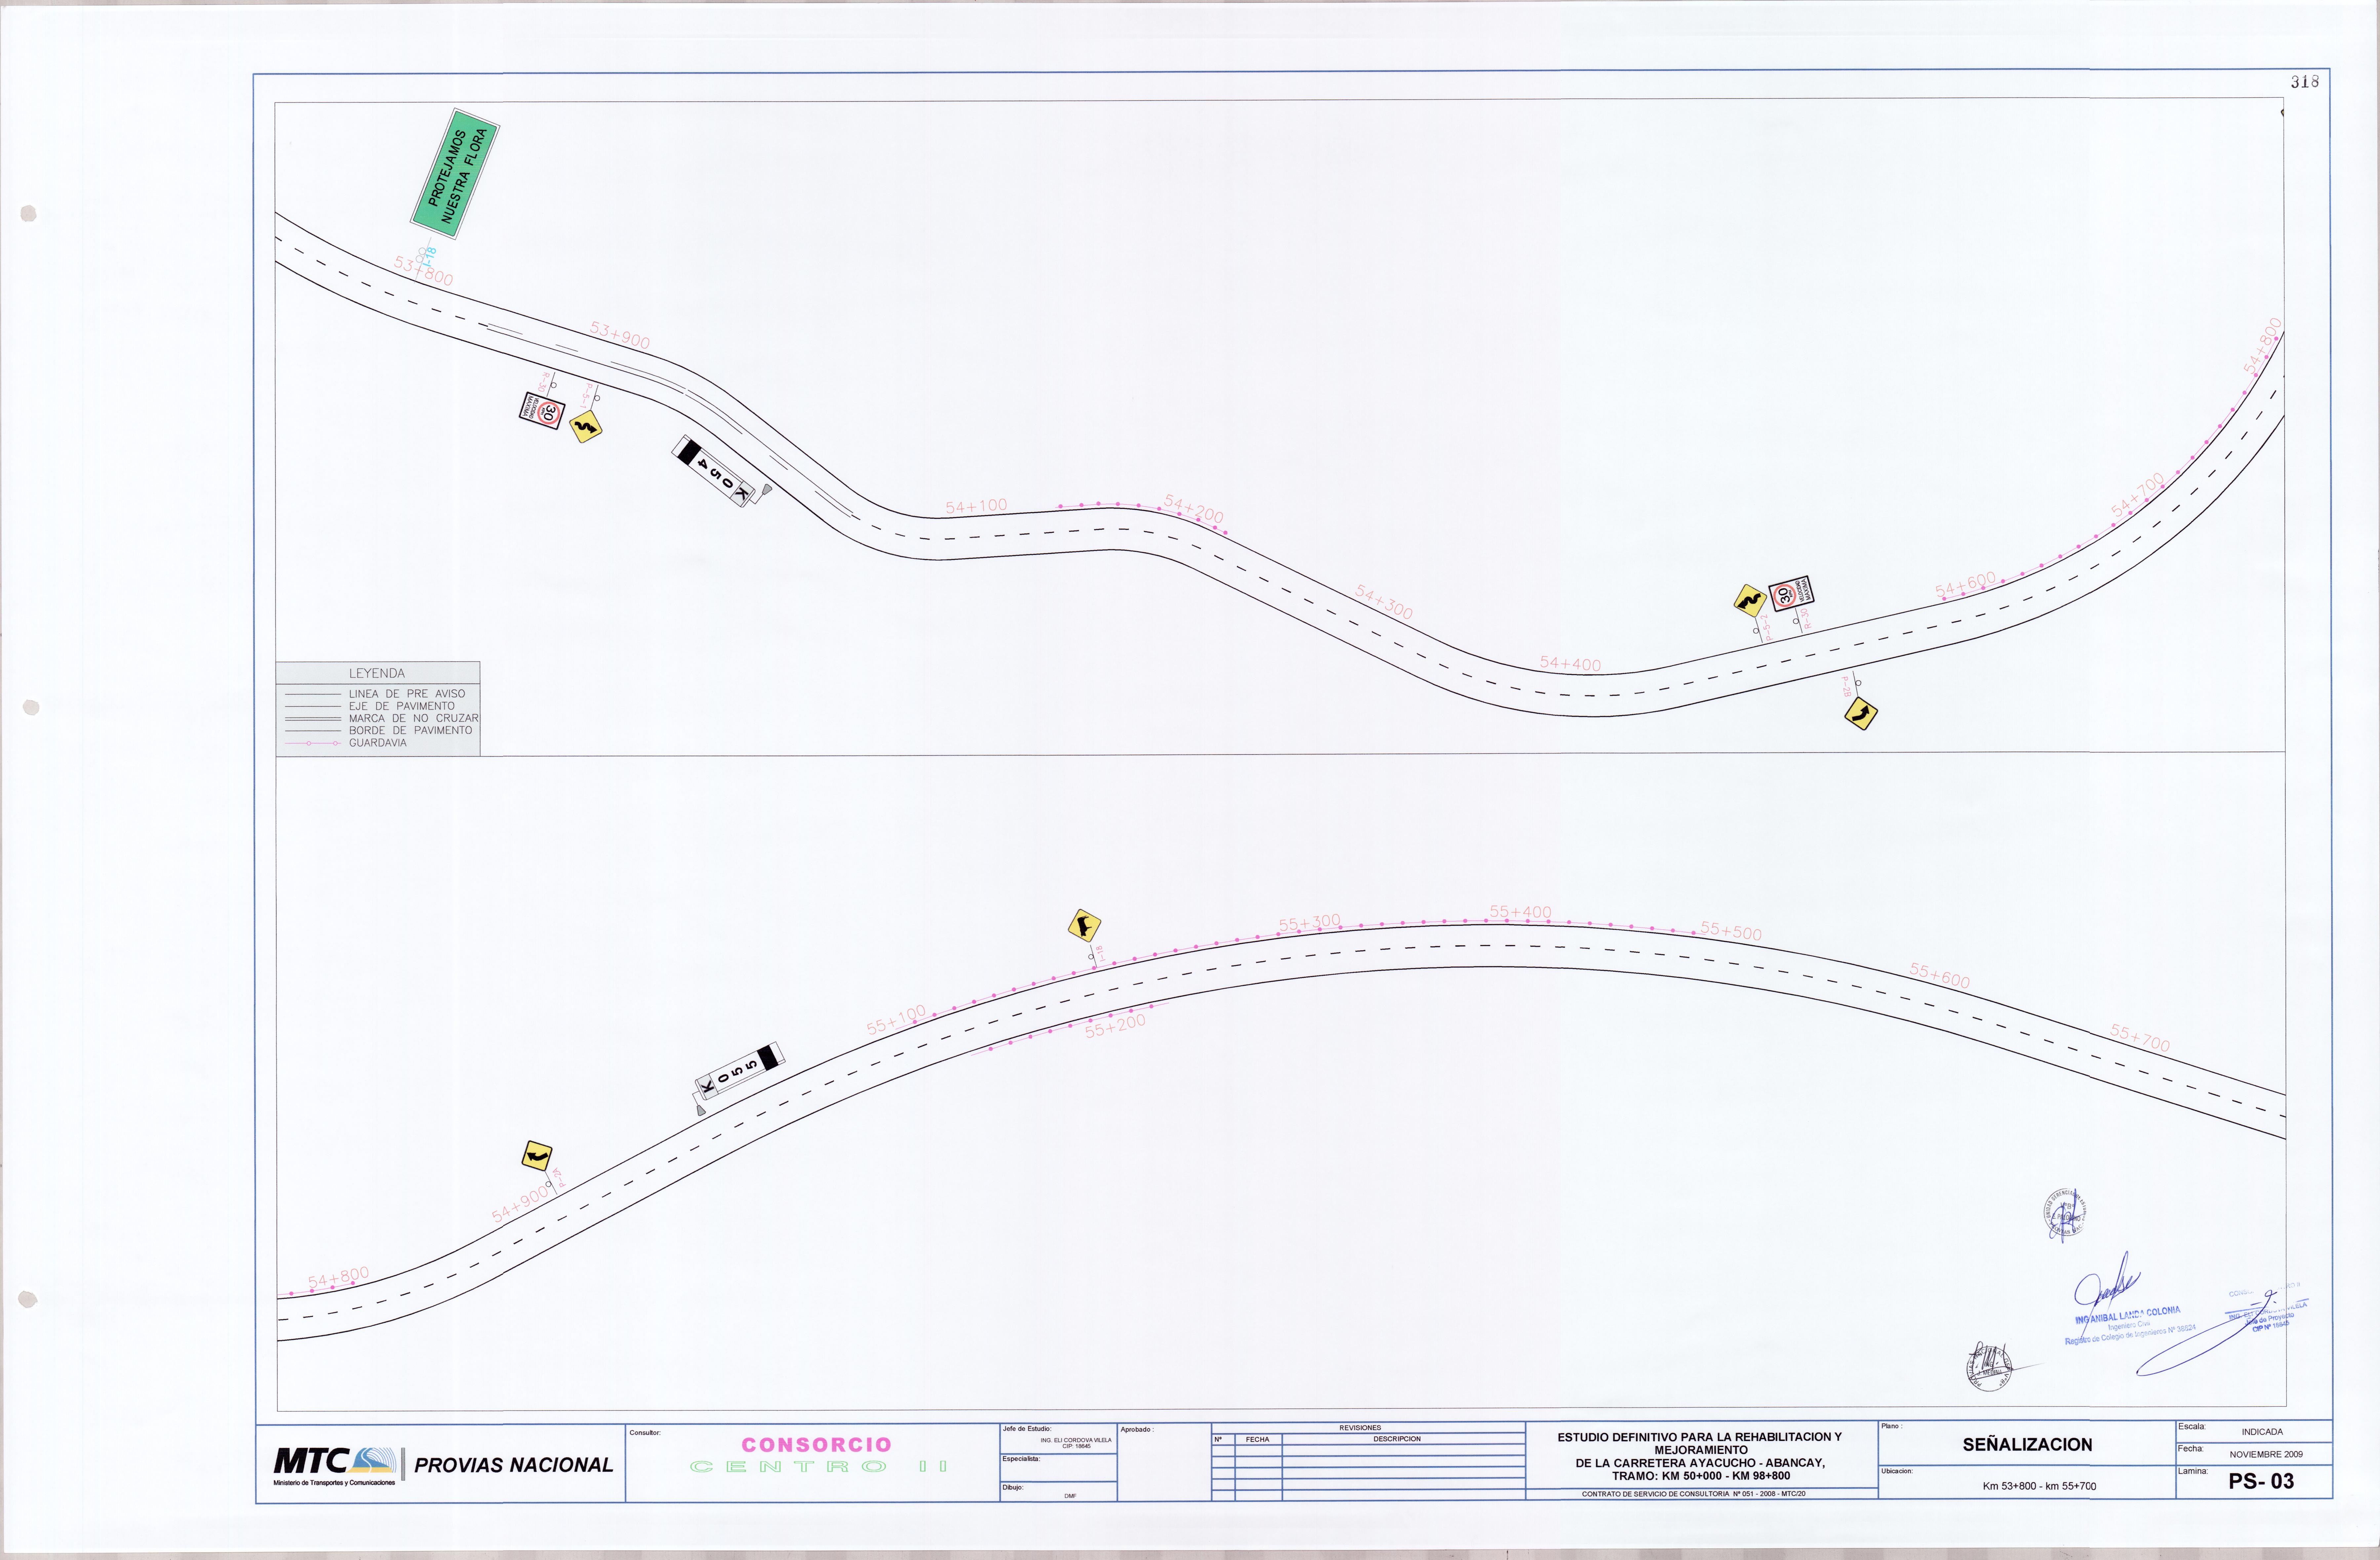
Task: Click the SEÑALIZACION plan title
Action: [2027, 1445]
